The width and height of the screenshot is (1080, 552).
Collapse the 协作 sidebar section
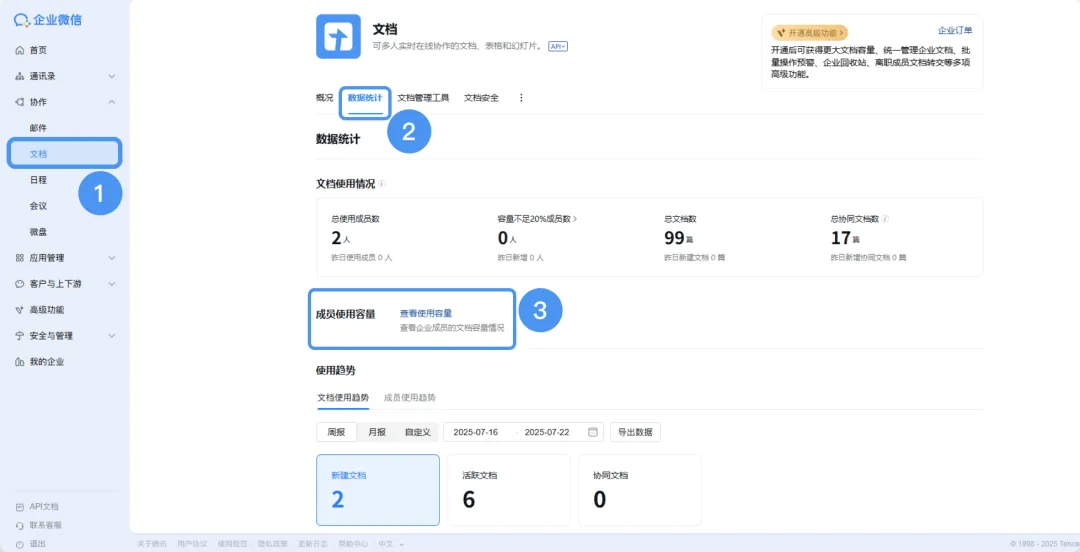112,102
